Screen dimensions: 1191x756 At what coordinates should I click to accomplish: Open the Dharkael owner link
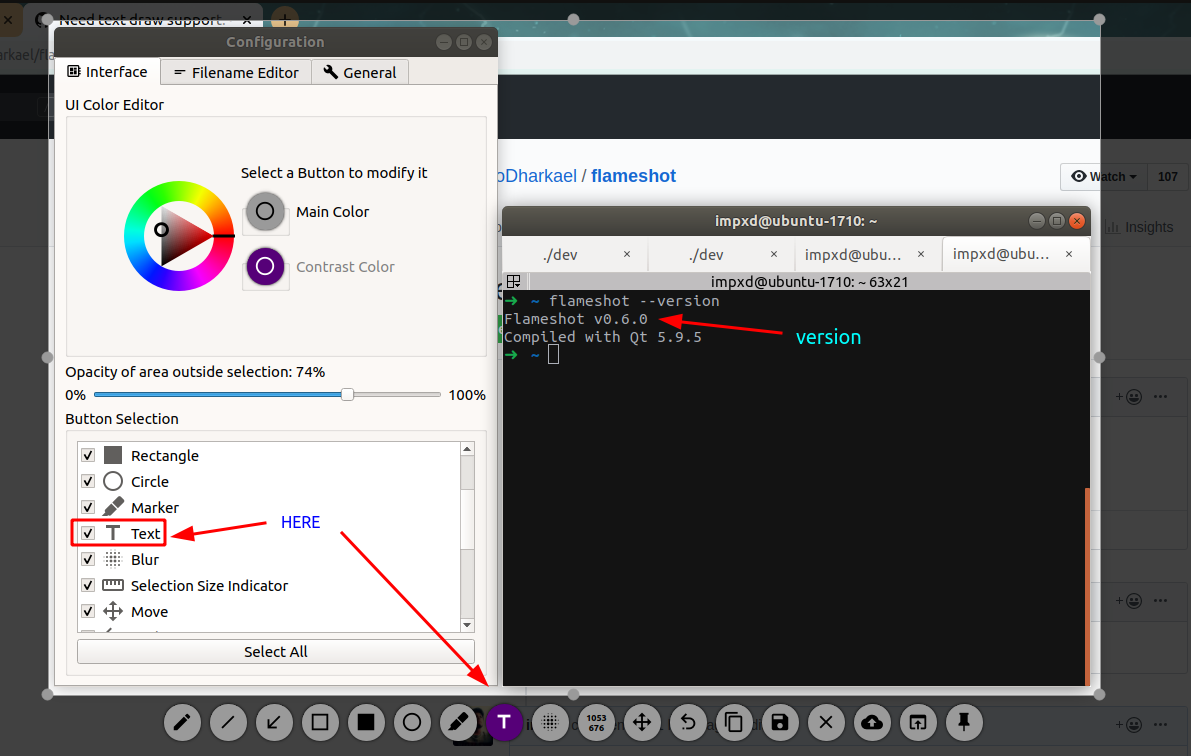tap(536, 176)
